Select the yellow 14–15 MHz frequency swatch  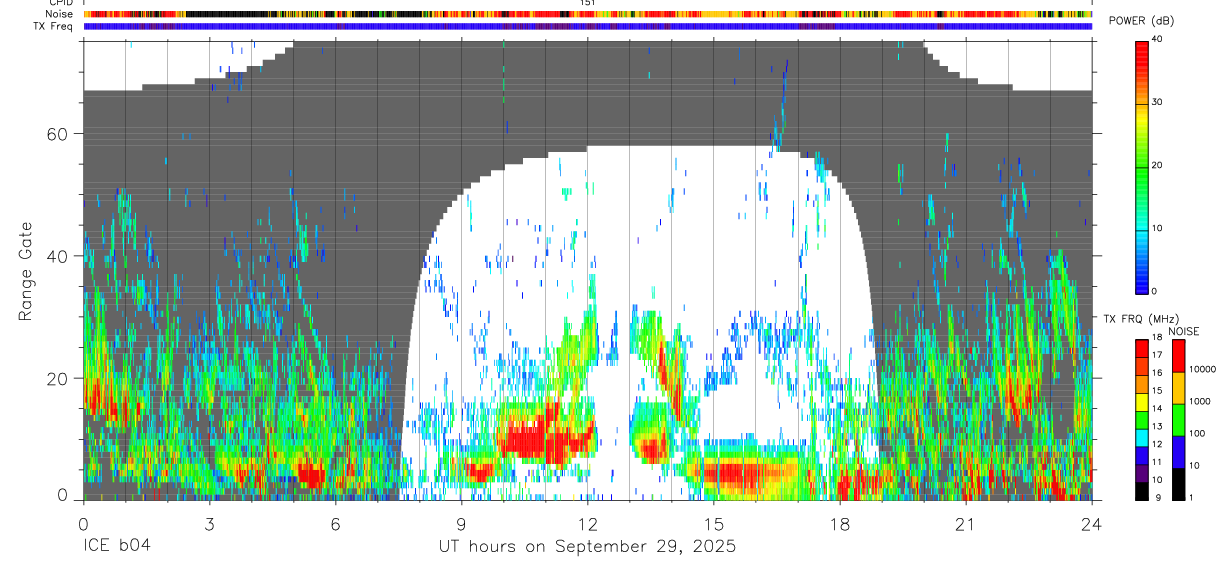(1141, 402)
